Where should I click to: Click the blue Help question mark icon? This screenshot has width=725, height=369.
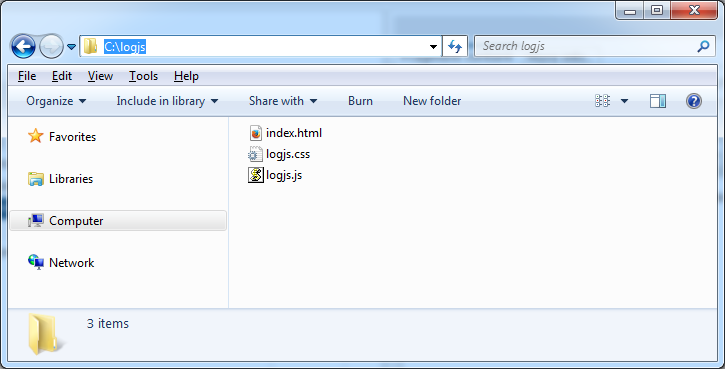[694, 101]
